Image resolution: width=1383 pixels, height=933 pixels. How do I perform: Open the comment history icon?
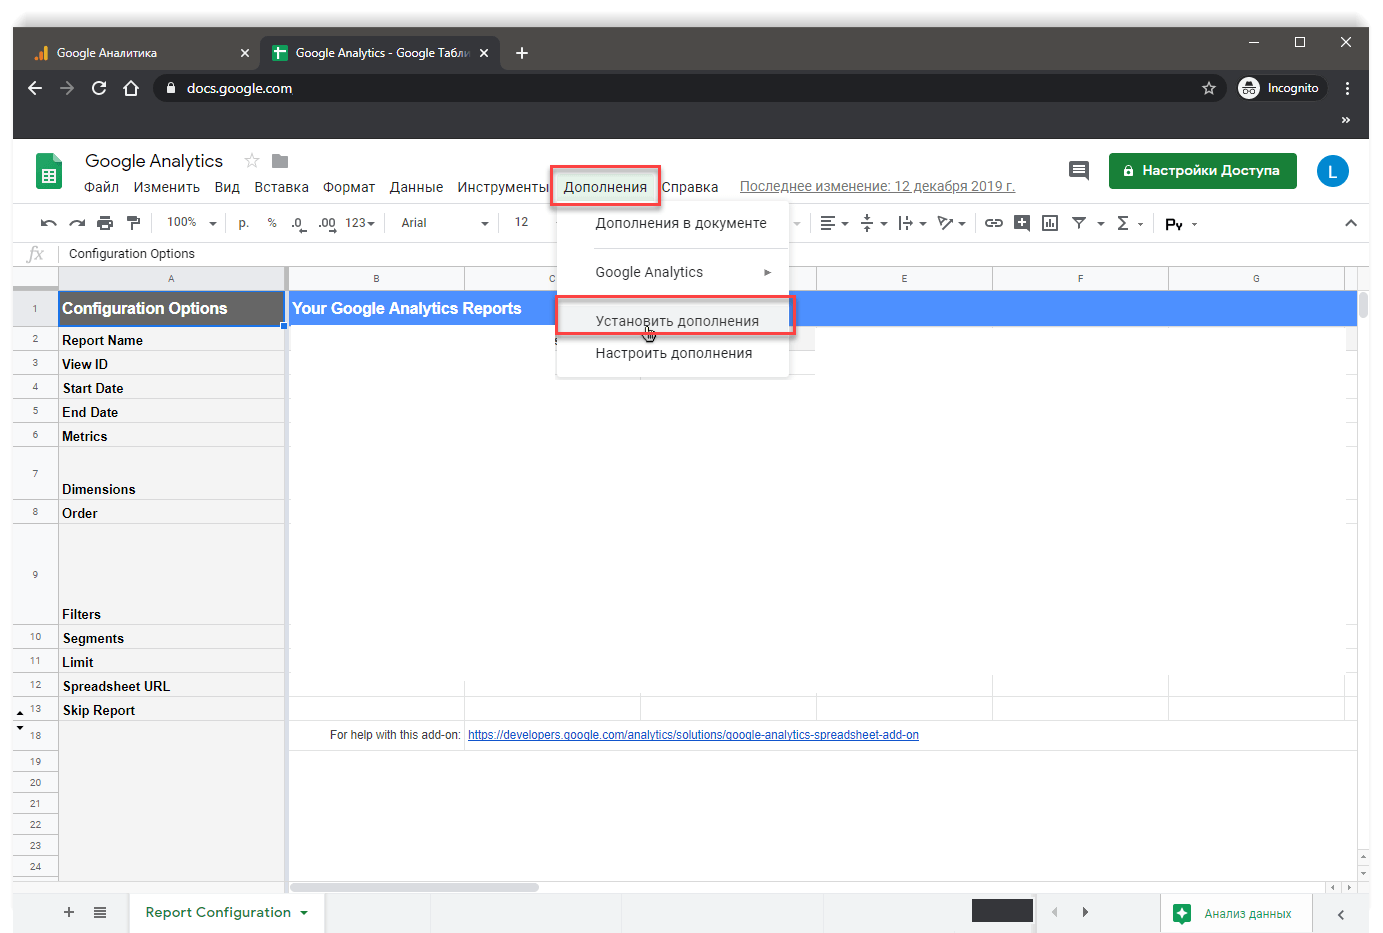(x=1078, y=170)
